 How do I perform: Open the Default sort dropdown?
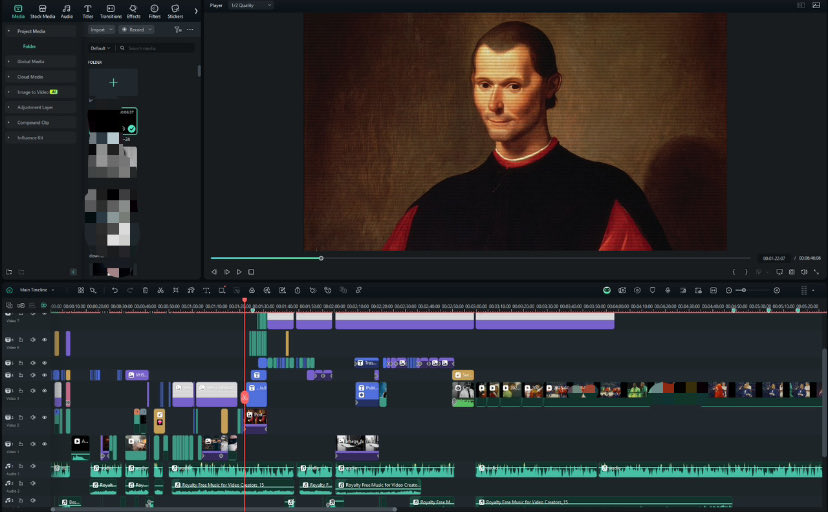tap(100, 48)
